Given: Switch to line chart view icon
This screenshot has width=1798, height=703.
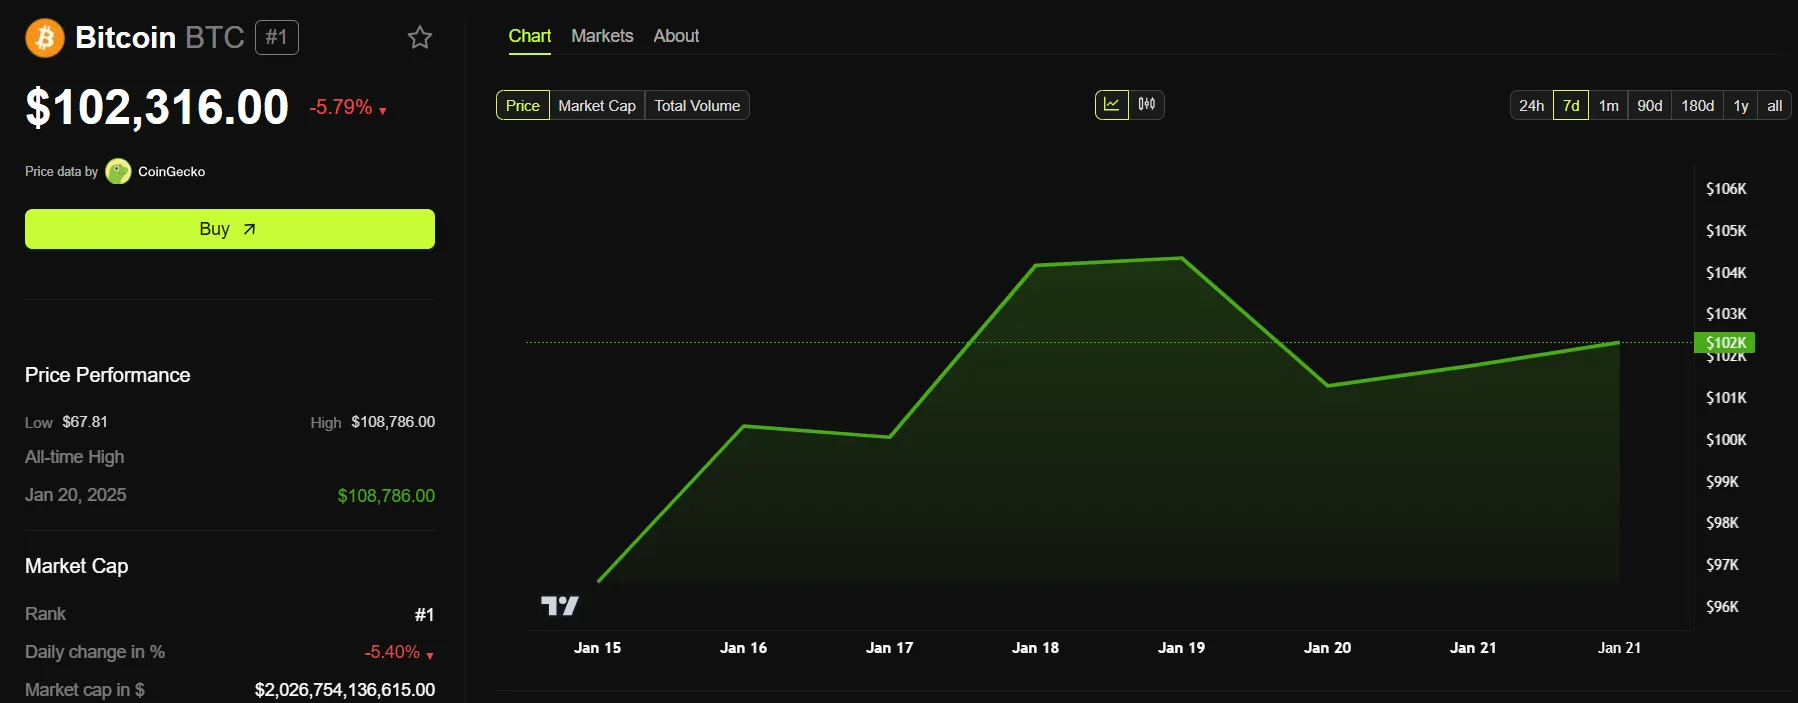Looking at the screenshot, I should pos(1111,105).
